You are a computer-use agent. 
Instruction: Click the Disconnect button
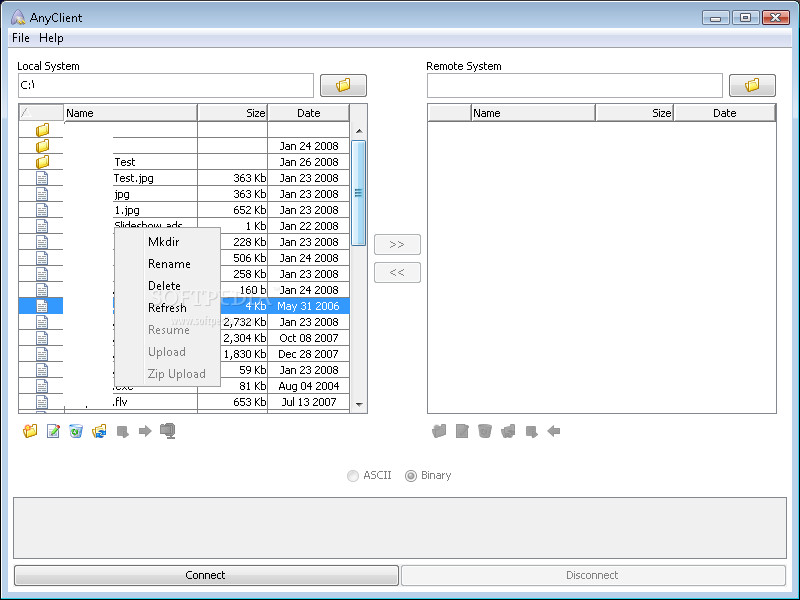tap(593, 575)
